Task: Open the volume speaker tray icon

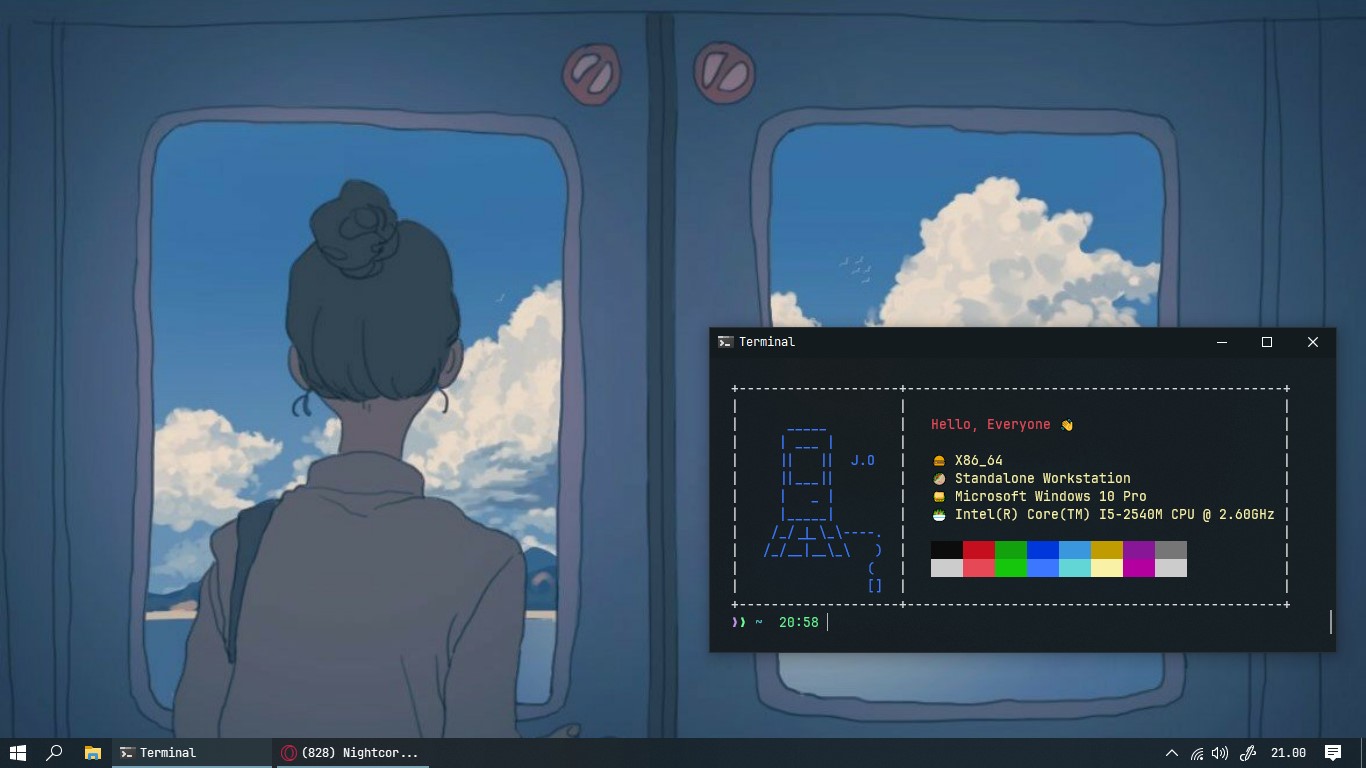Action: point(1219,753)
